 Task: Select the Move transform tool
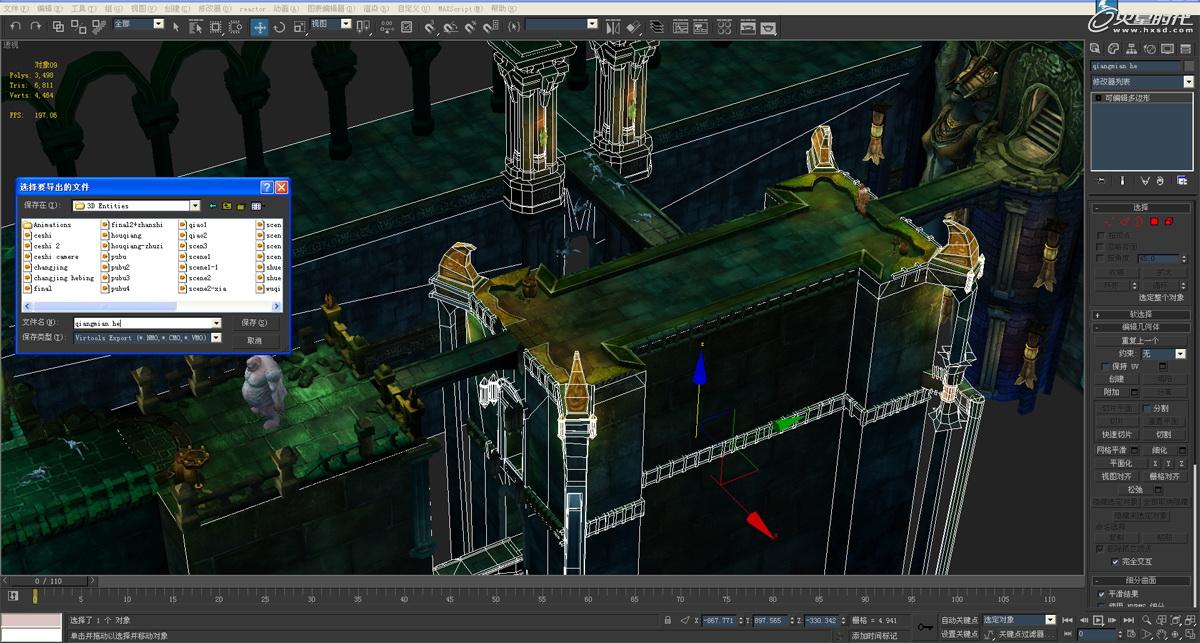click(260, 27)
